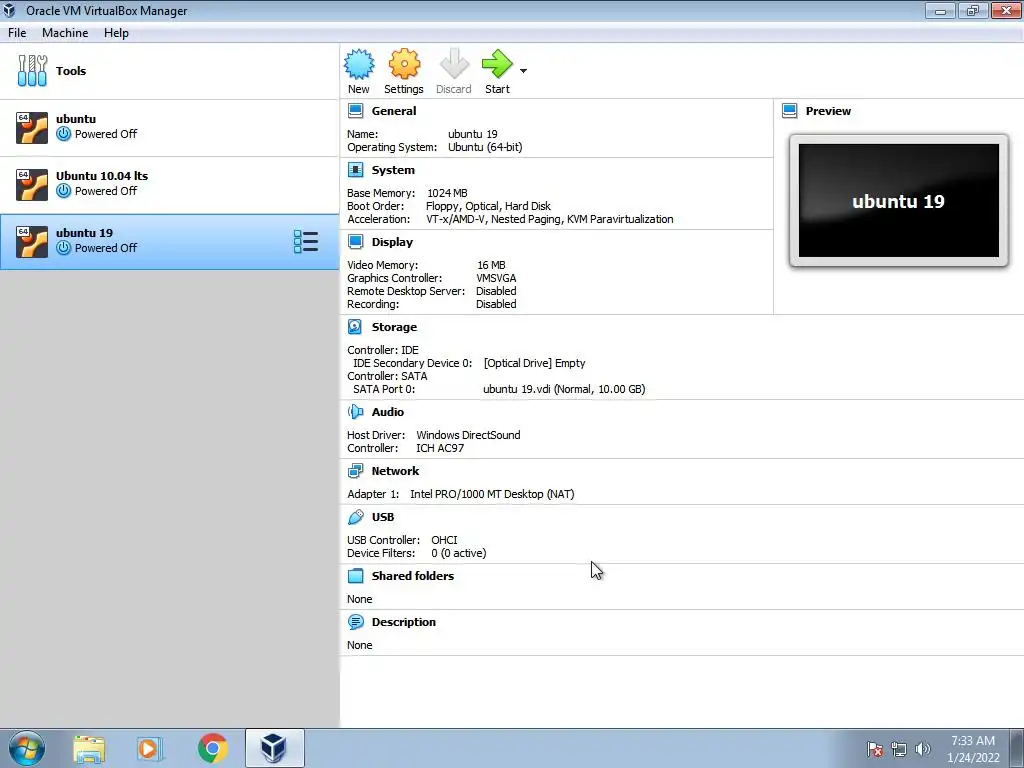This screenshot has width=1024, height=768.
Task: Open the Action Center flag icon
Action: coord(874,749)
